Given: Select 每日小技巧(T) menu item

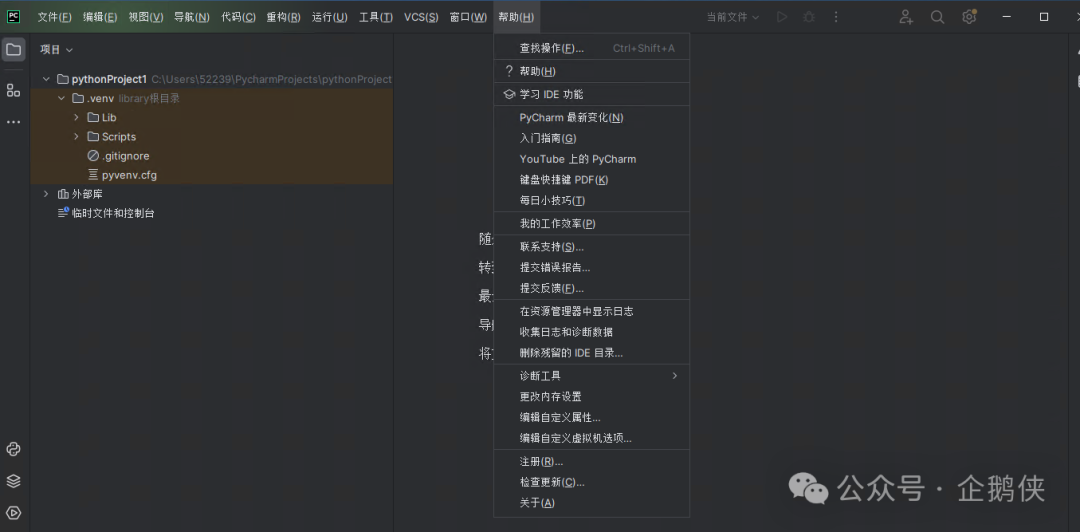Looking at the screenshot, I should (592, 201).
